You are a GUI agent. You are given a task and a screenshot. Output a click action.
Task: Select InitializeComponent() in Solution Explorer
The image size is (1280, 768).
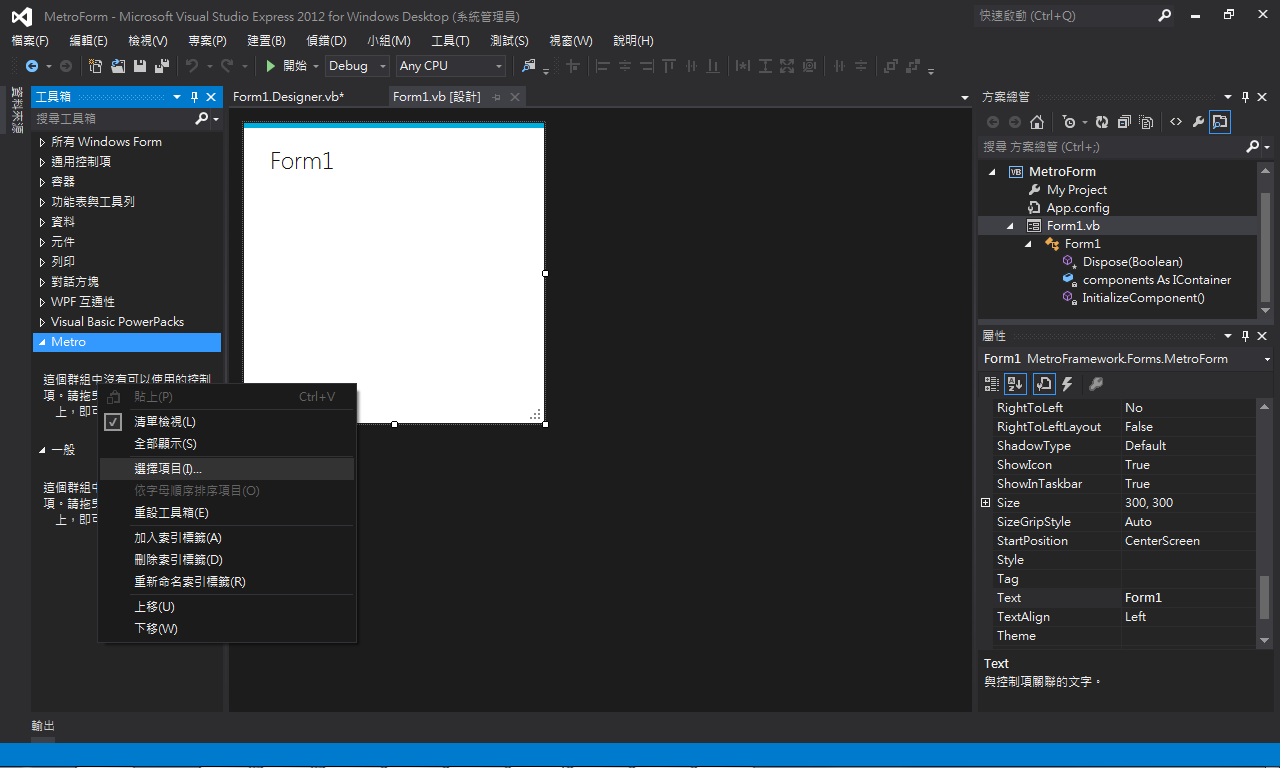point(1143,298)
